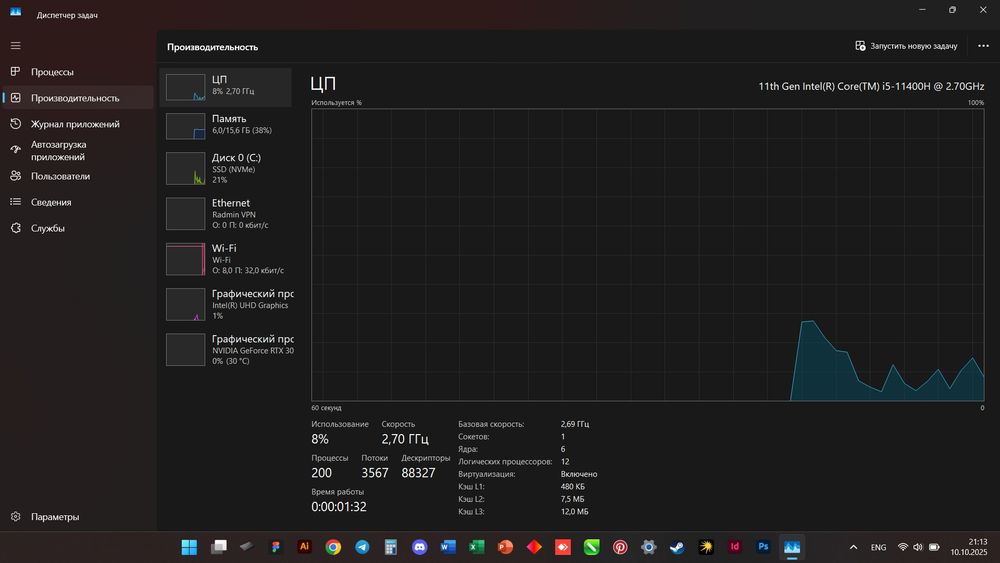This screenshot has width=1000, height=563.
Task: Open the Wi-Fi network tray icon
Action: click(x=902, y=547)
